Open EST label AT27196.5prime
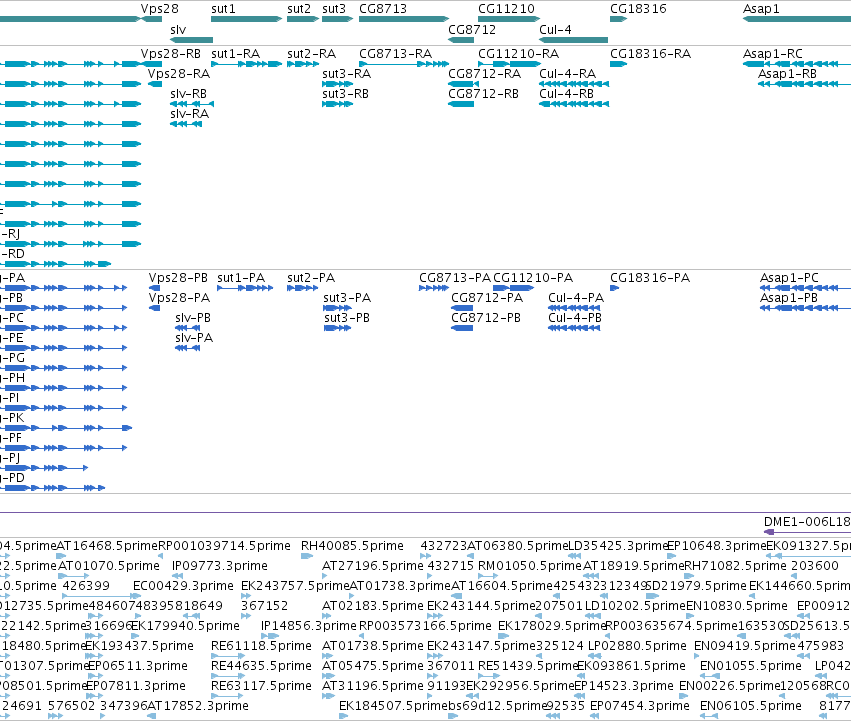The image size is (851, 721). [373, 566]
